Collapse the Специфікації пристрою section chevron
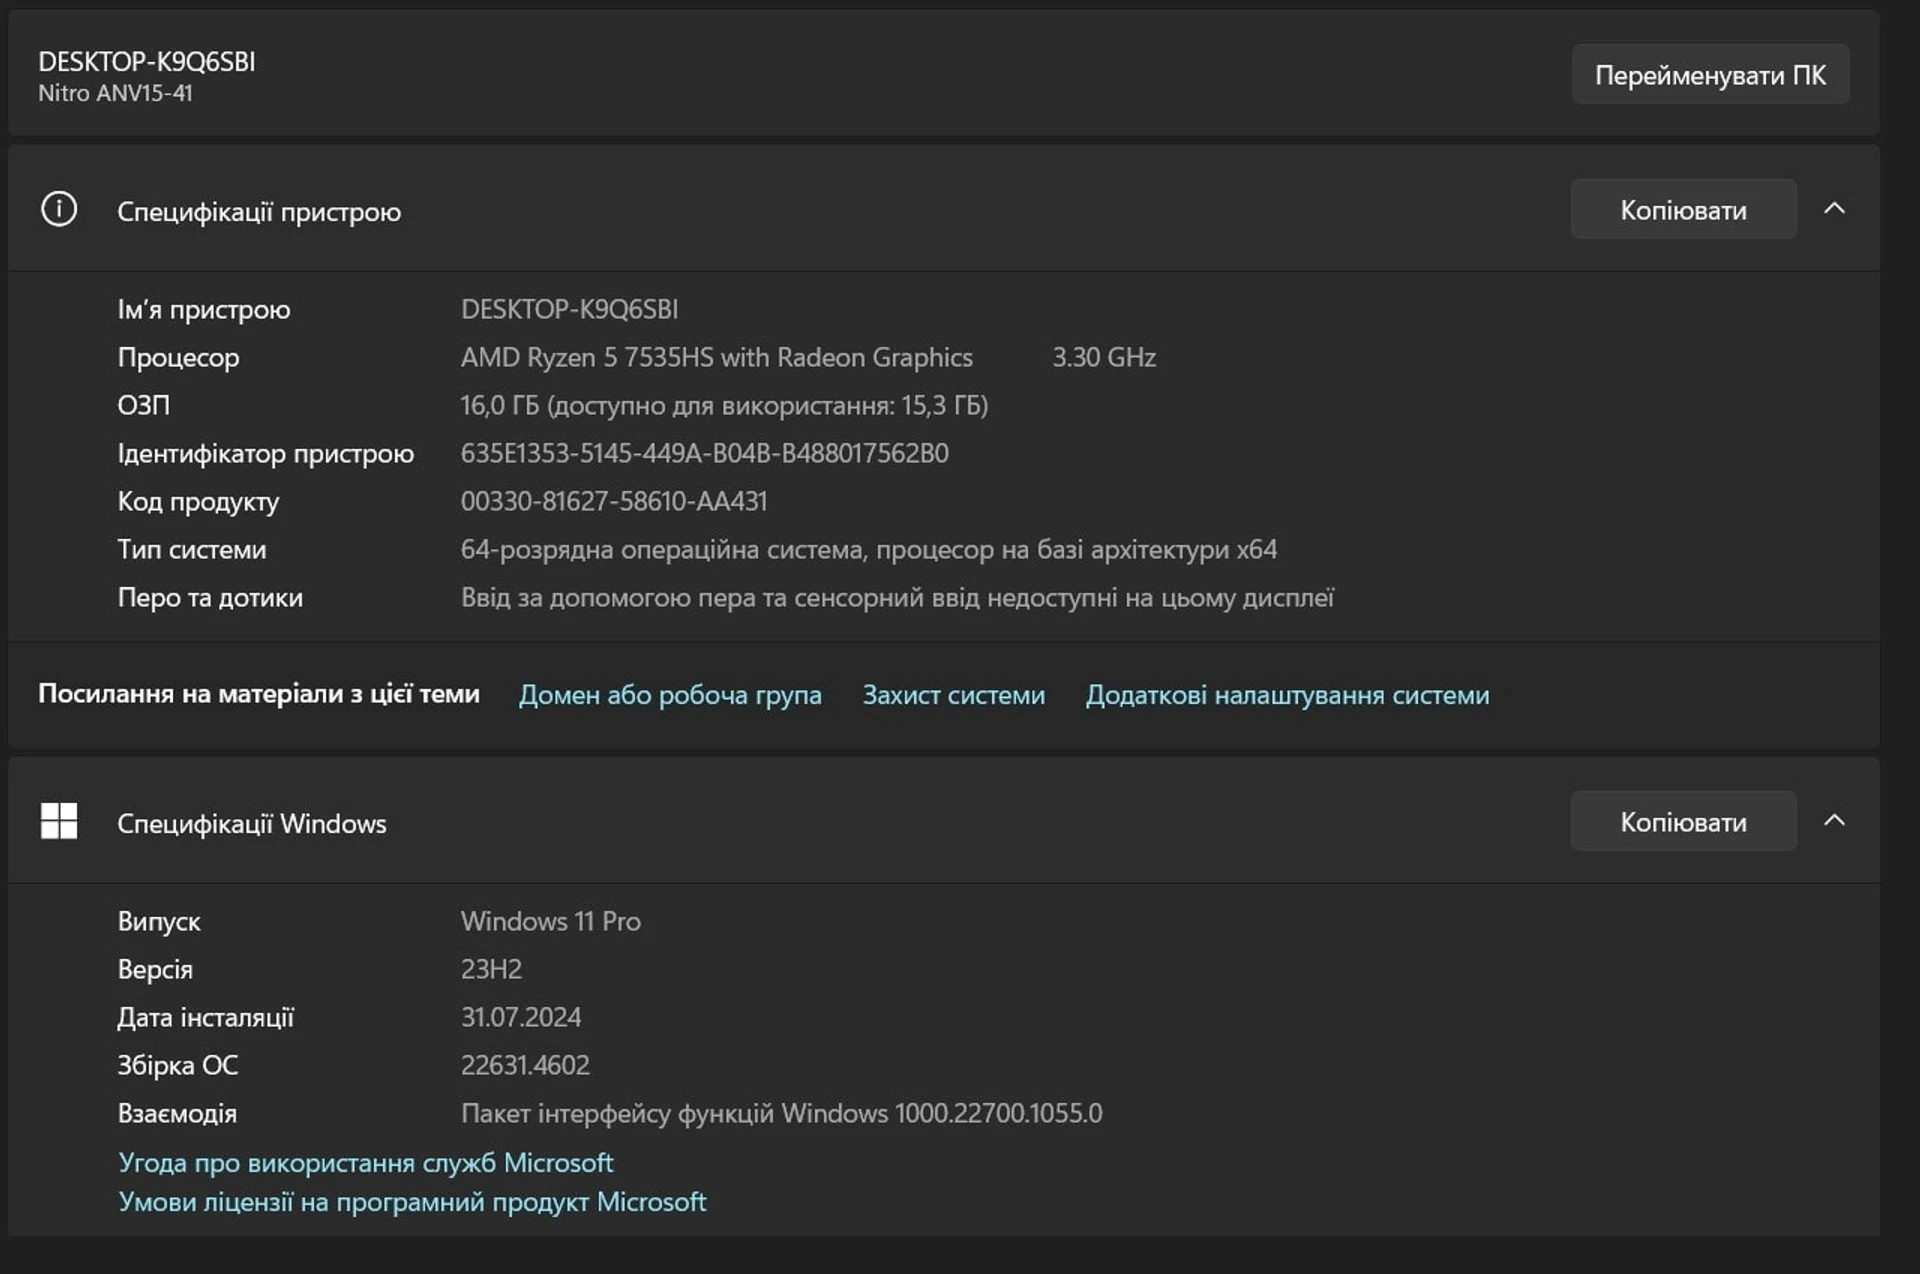Screen dimensions: 1920x1274 pyautogui.click(x=1834, y=209)
